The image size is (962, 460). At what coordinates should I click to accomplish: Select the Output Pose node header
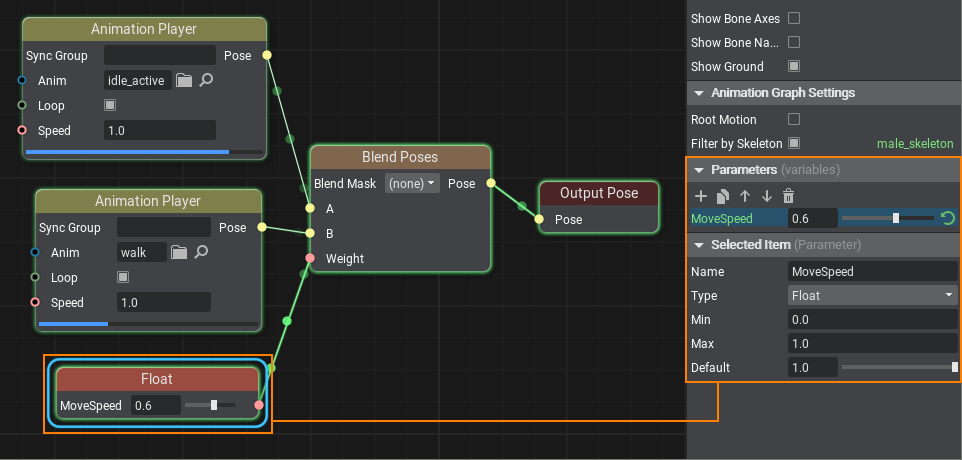tap(599, 193)
